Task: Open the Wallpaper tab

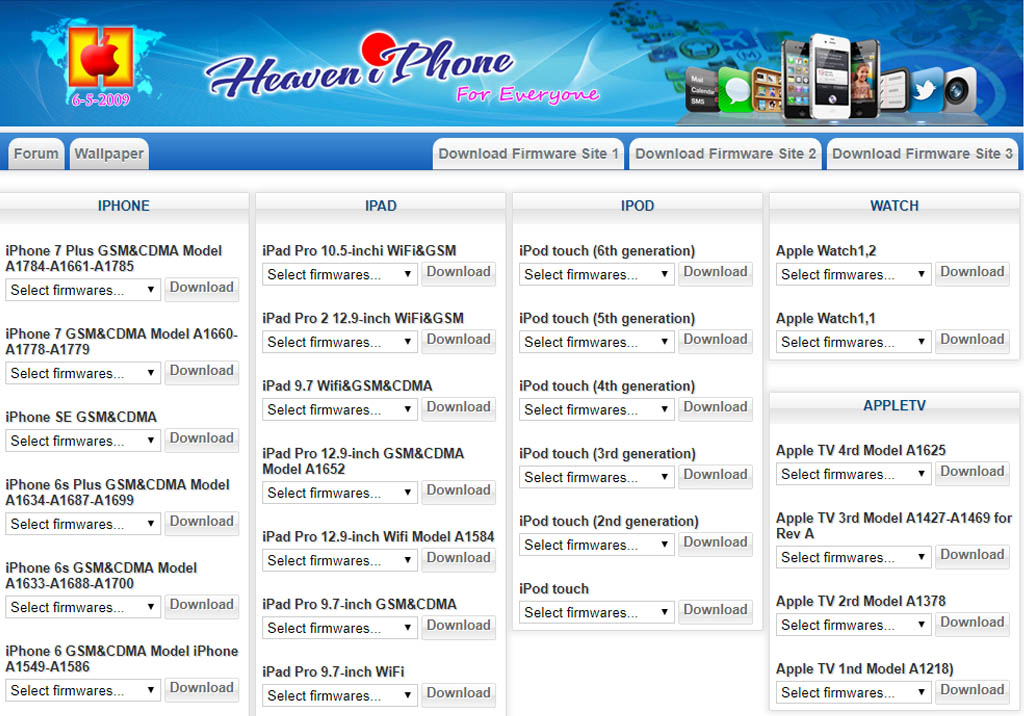Action: click(x=109, y=154)
